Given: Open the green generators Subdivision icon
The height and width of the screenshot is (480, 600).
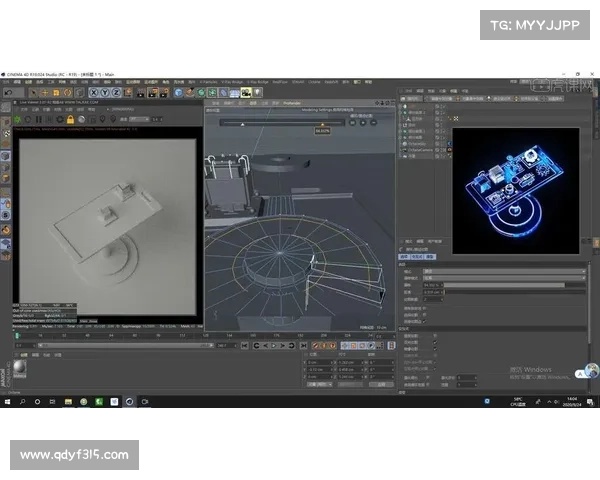Looking at the screenshot, I should tap(201, 93).
